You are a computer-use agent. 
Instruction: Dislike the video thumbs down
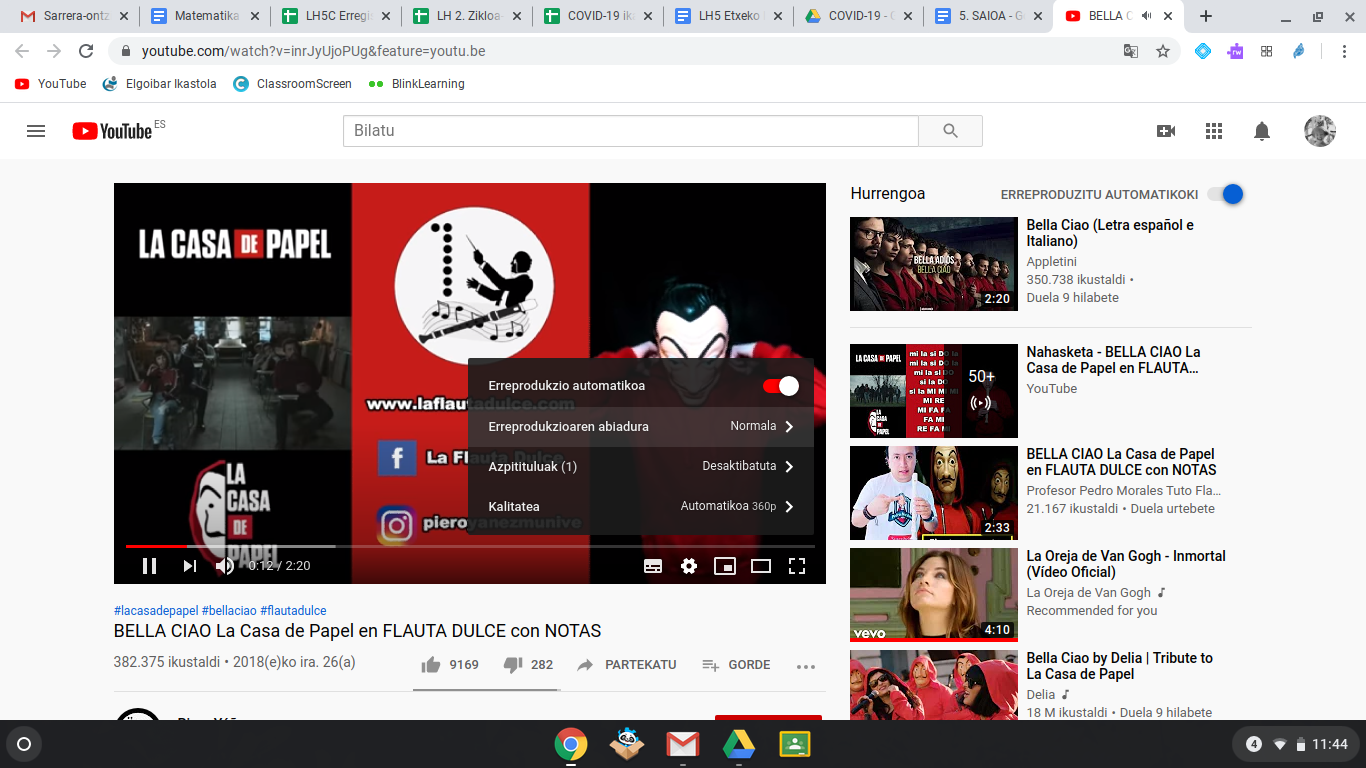(513, 665)
